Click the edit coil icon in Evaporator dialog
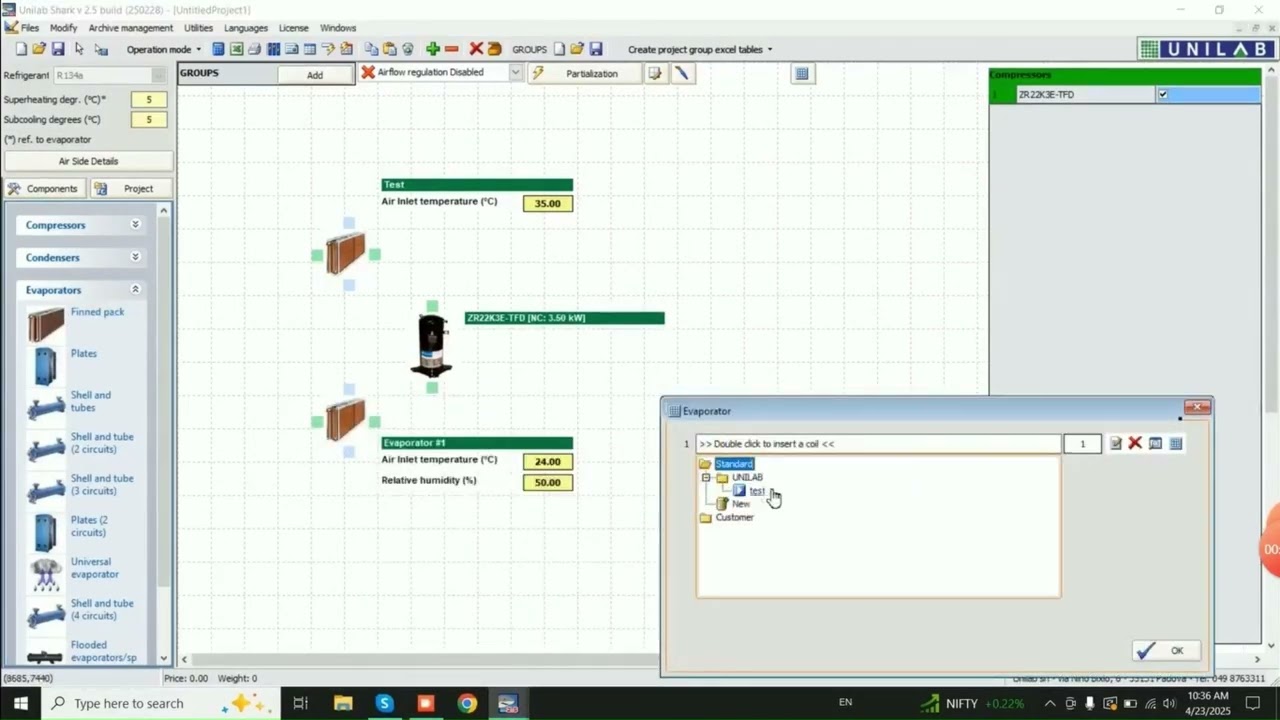Screen dimensions: 1280x720 (x=1116, y=443)
